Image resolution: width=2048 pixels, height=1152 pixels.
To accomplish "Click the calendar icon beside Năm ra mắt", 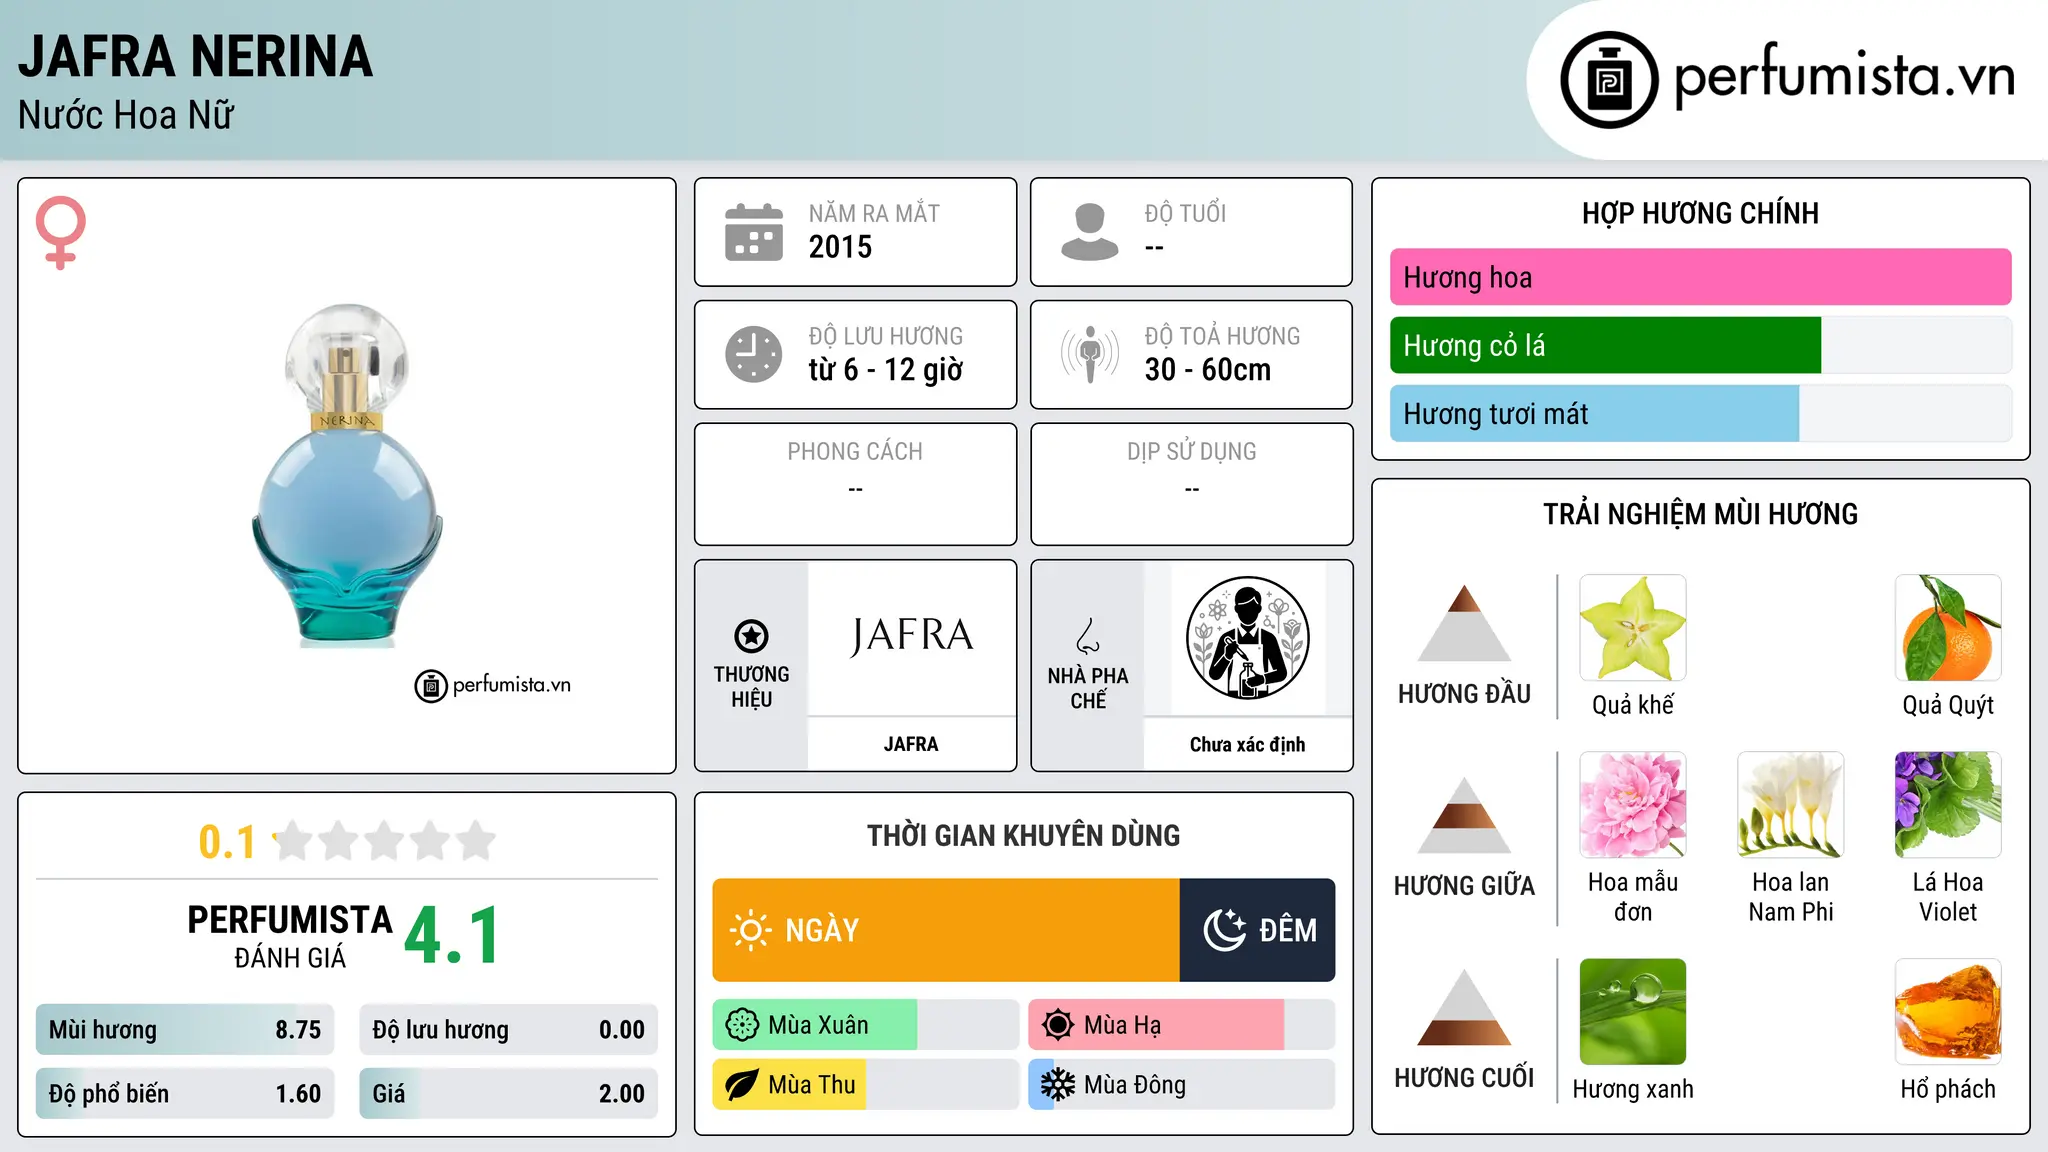I will (x=754, y=232).
